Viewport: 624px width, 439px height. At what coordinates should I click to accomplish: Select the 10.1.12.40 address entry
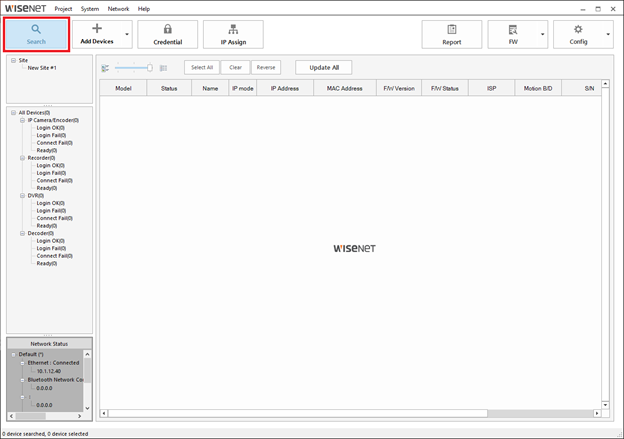[x=49, y=371]
